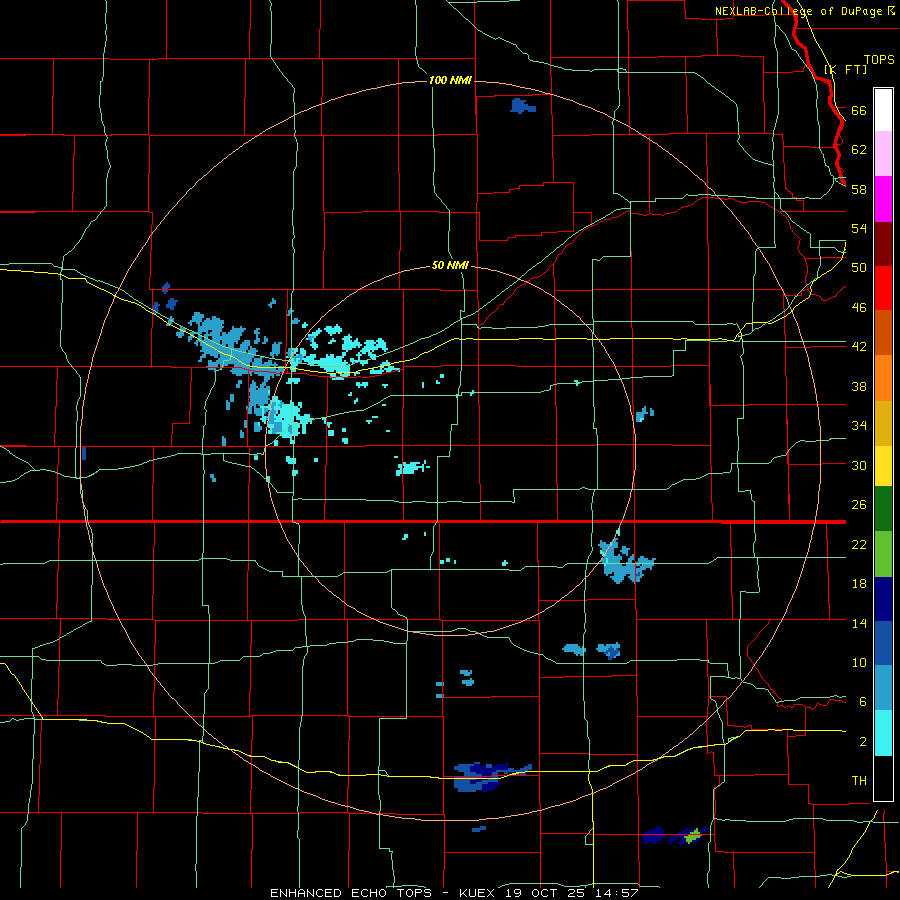Select the navy blue legend swatch
Viewport: 900px width, 900px height.
pyautogui.click(x=883, y=599)
